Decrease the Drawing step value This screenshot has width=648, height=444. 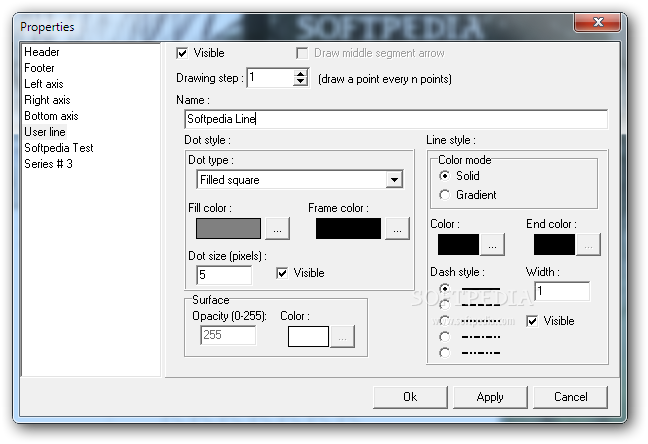(301, 82)
